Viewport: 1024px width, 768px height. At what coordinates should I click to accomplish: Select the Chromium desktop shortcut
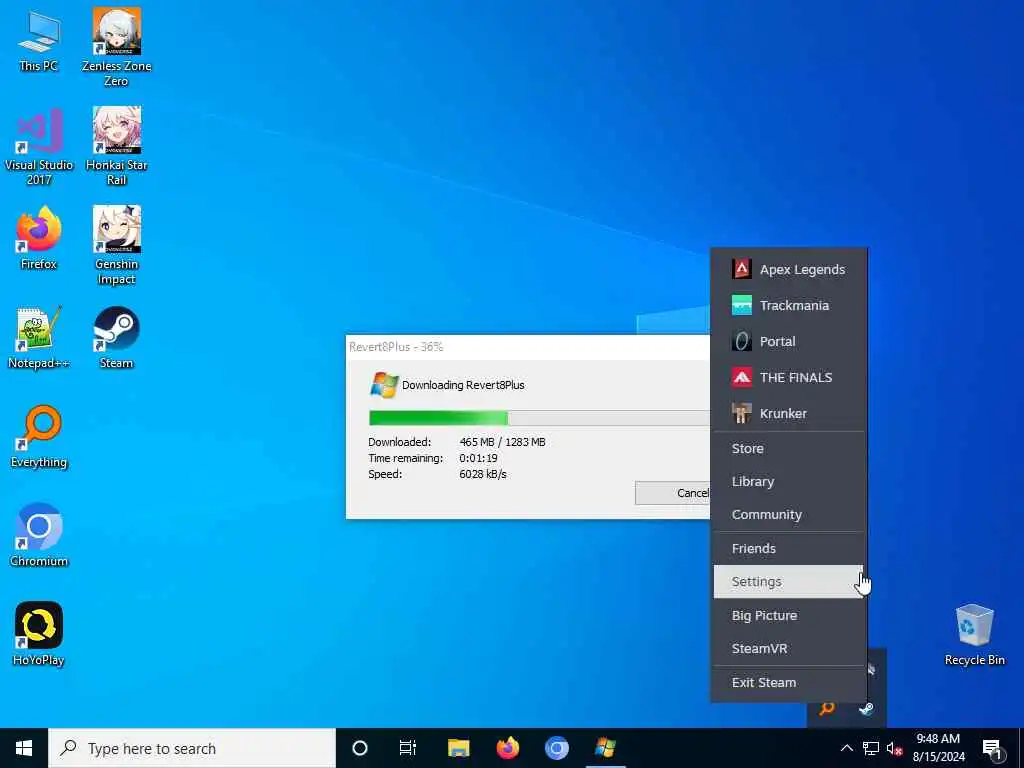pyautogui.click(x=39, y=536)
